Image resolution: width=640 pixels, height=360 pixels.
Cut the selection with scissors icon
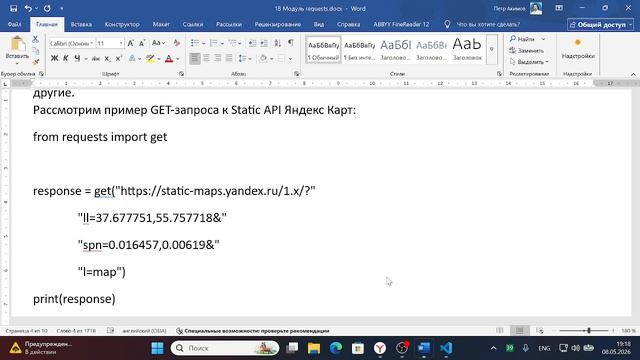pos(36,40)
